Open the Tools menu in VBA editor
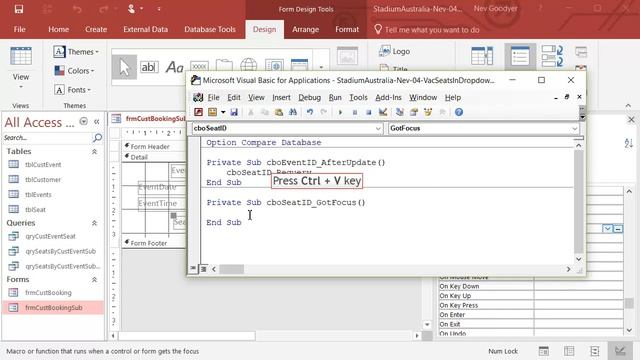Screen dimensions: 640x360 point(358,98)
